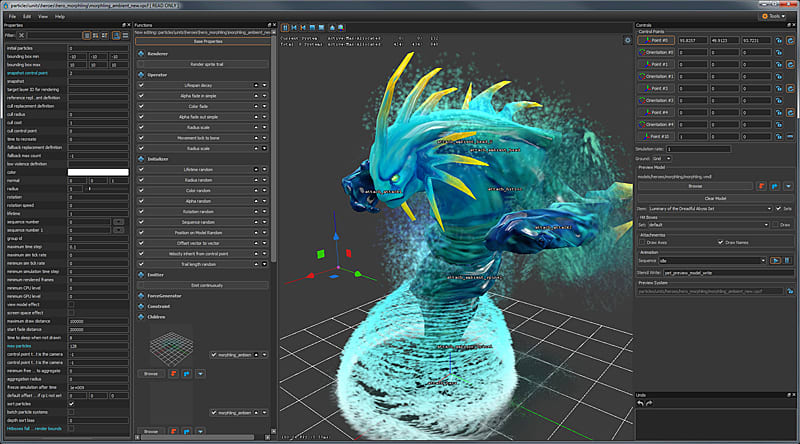Screen dimensions: 800x444
Task: Open the Ground Grid dropdown
Action: (661, 159)
